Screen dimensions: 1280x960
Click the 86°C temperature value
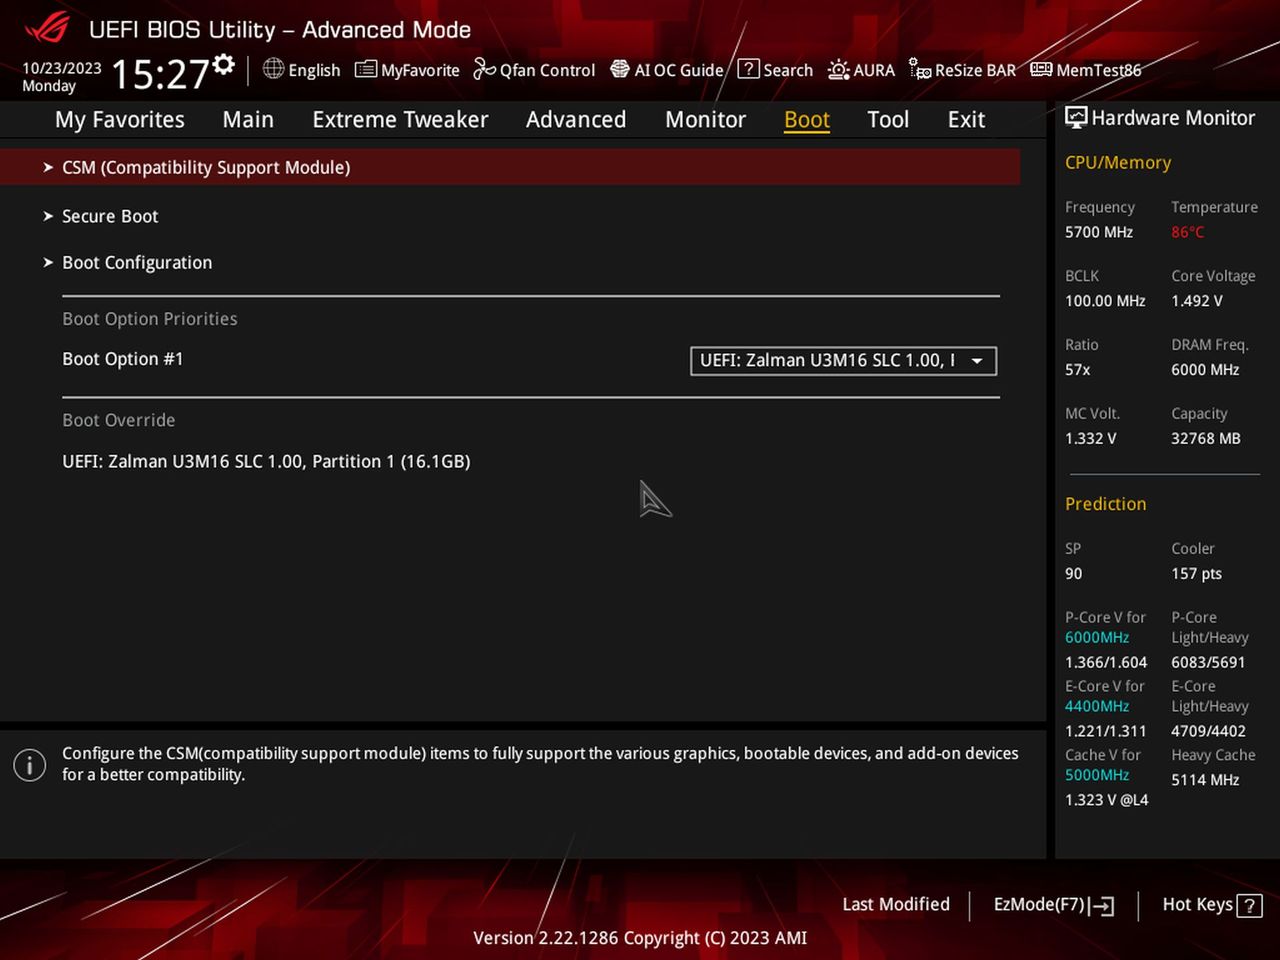1187,232
